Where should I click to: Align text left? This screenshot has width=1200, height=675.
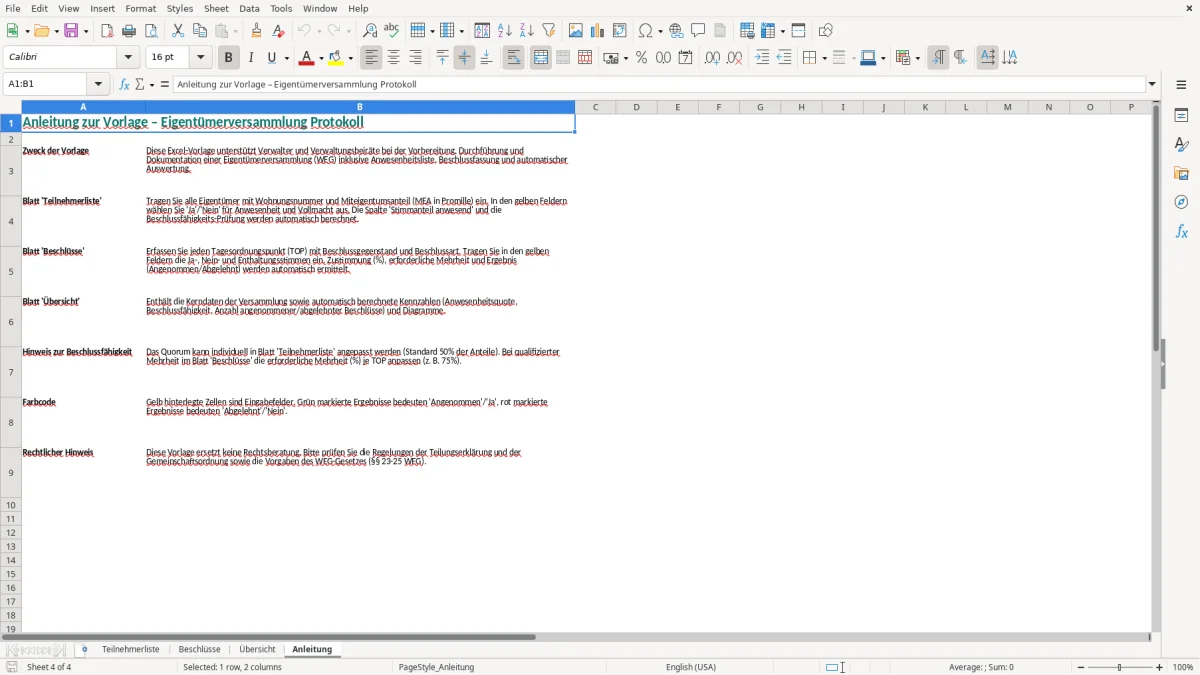[x=371, y=58]
